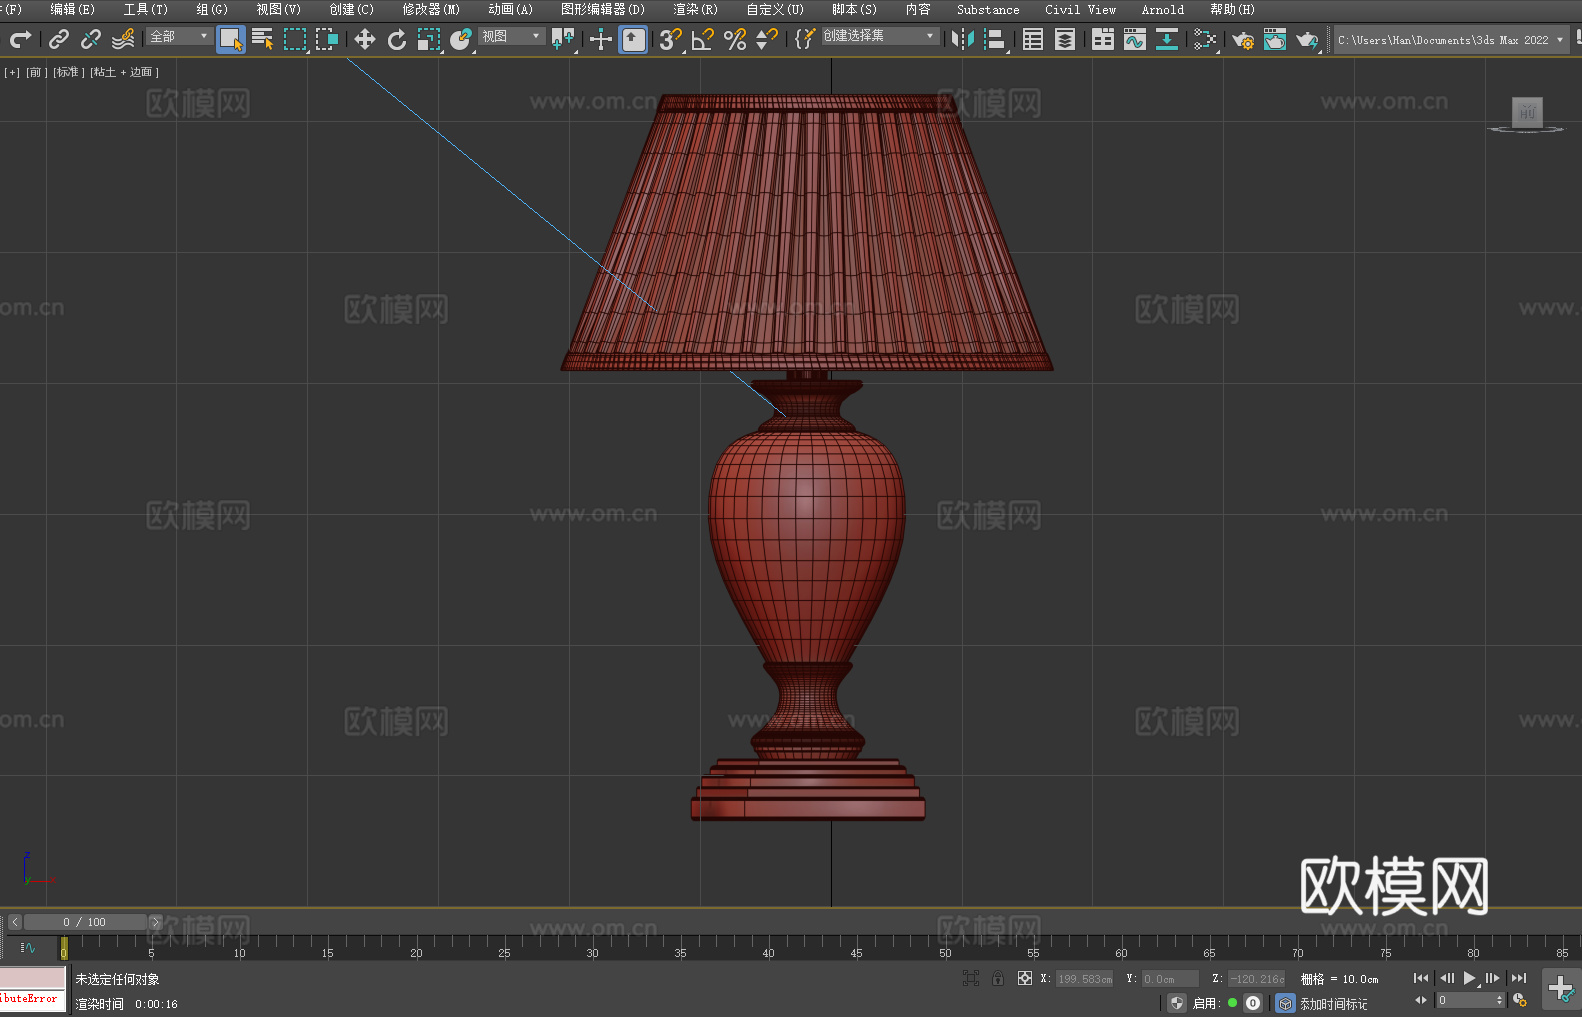
Task: Toggle the selection lock padlock
Action: pyautogui.click(x=997, y=978)
